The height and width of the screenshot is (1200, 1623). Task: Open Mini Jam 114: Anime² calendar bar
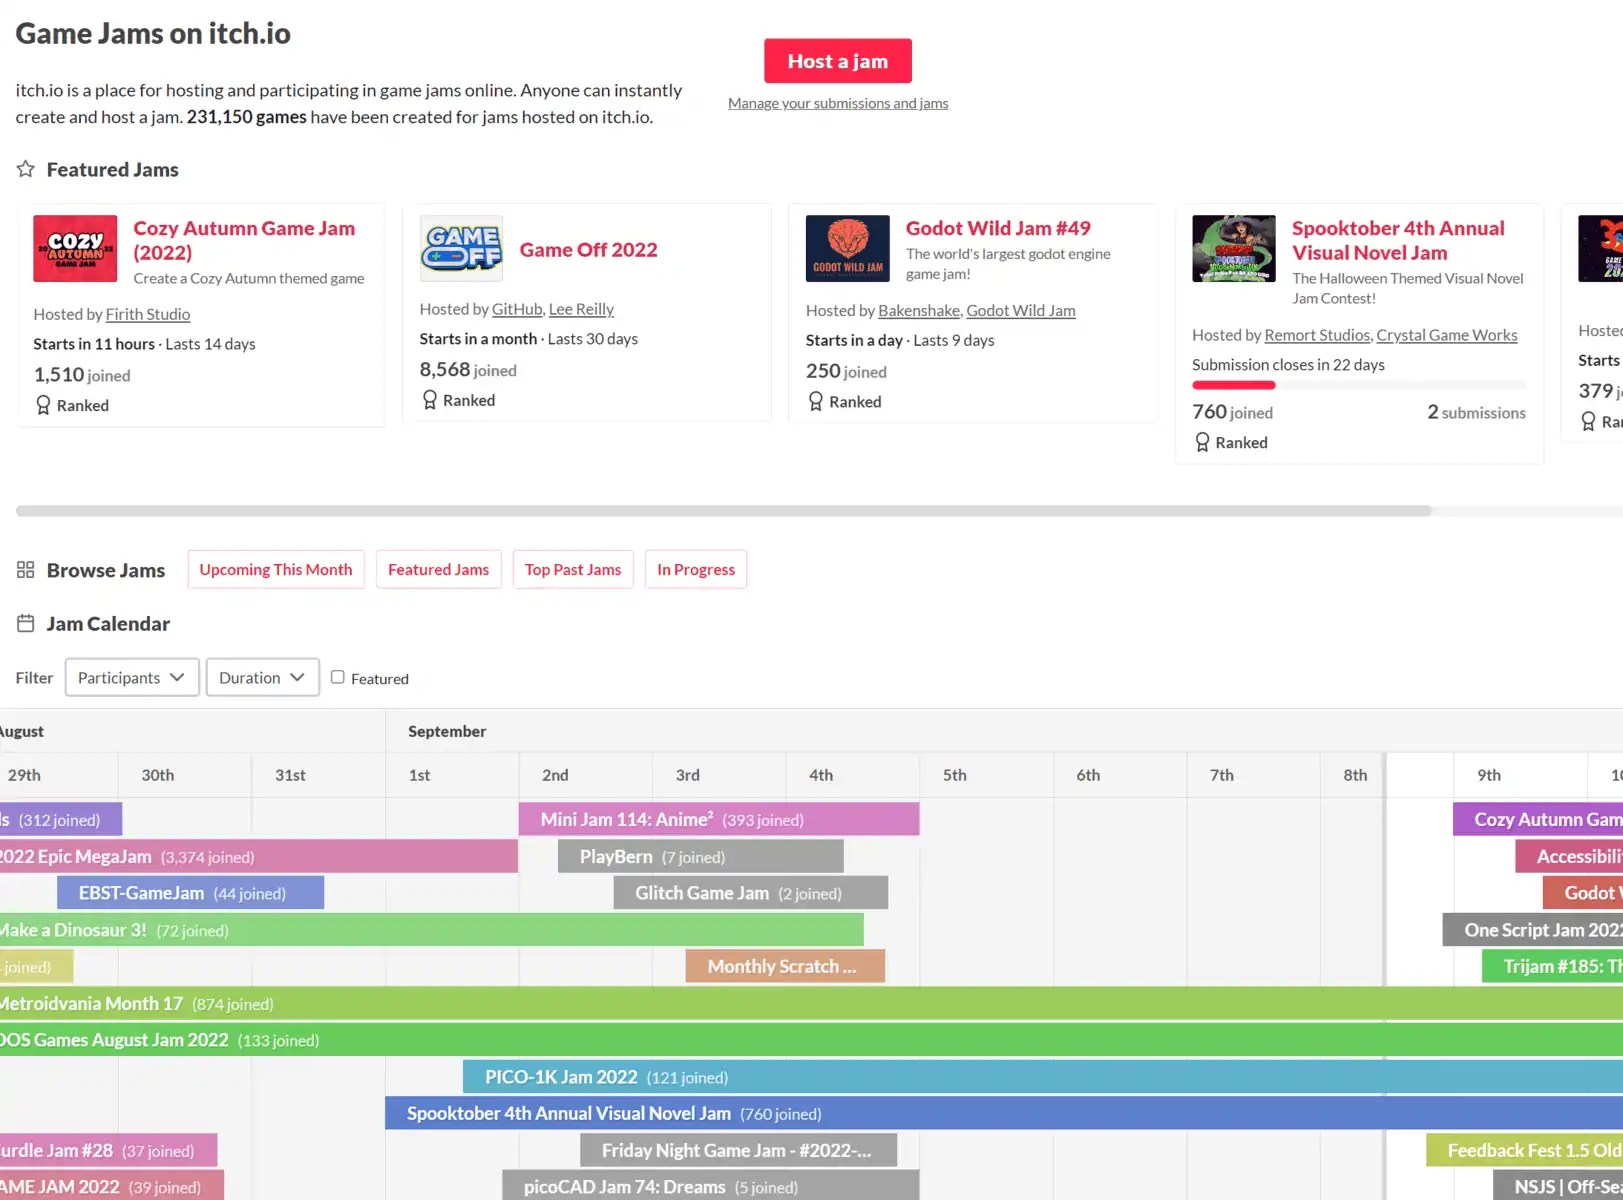pyautogui.click(x=719, y=819)
